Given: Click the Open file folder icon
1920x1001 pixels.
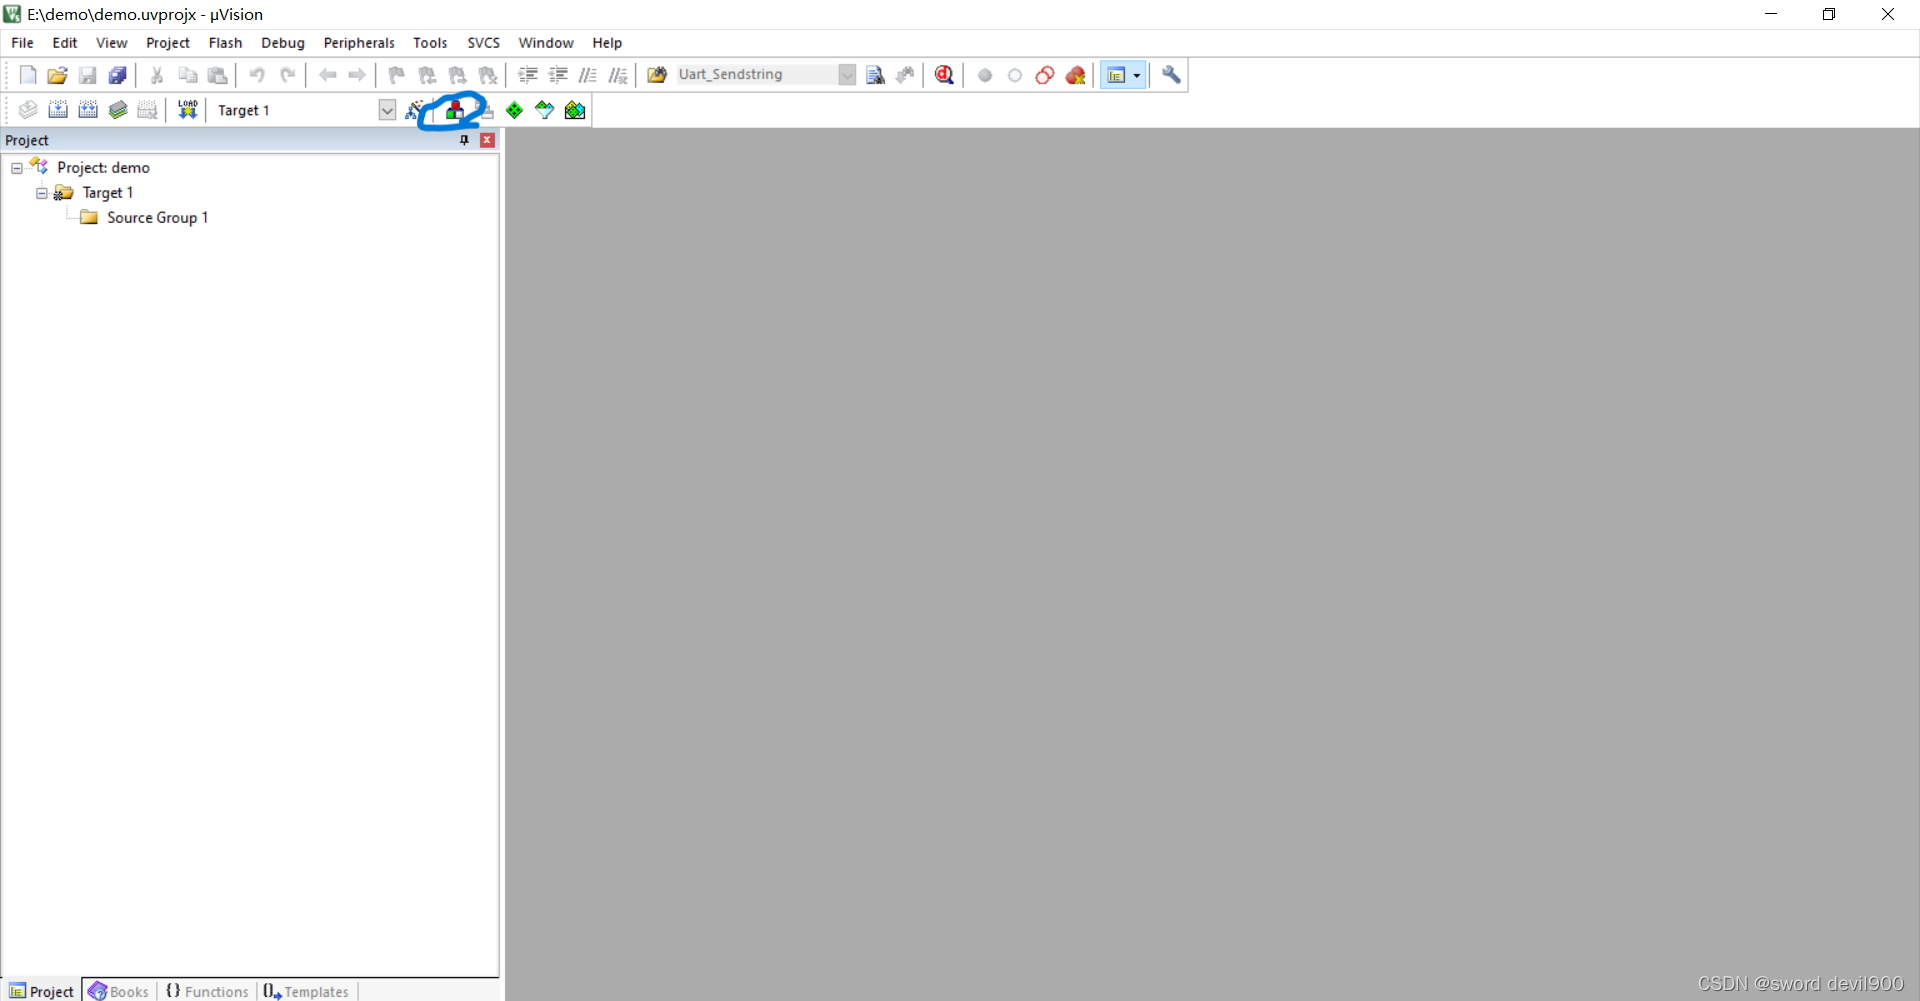Looking at the screenshot, I should coord(57,75).
